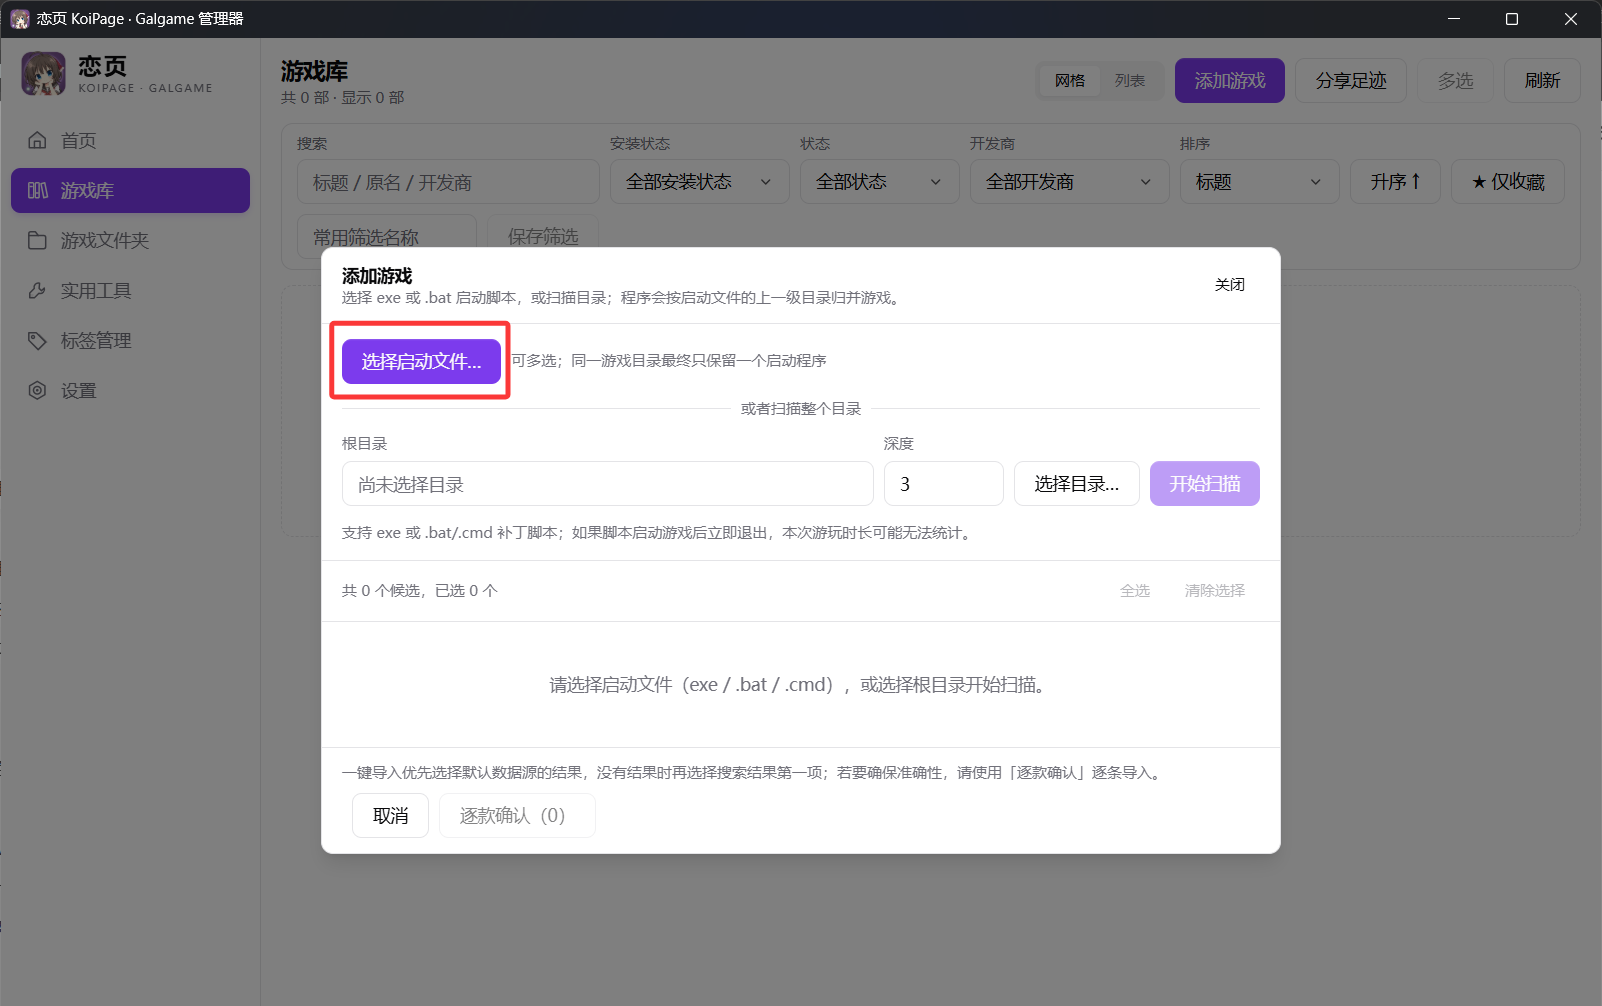
Task: Switch library view to 网格
Action: (1069, 80)
